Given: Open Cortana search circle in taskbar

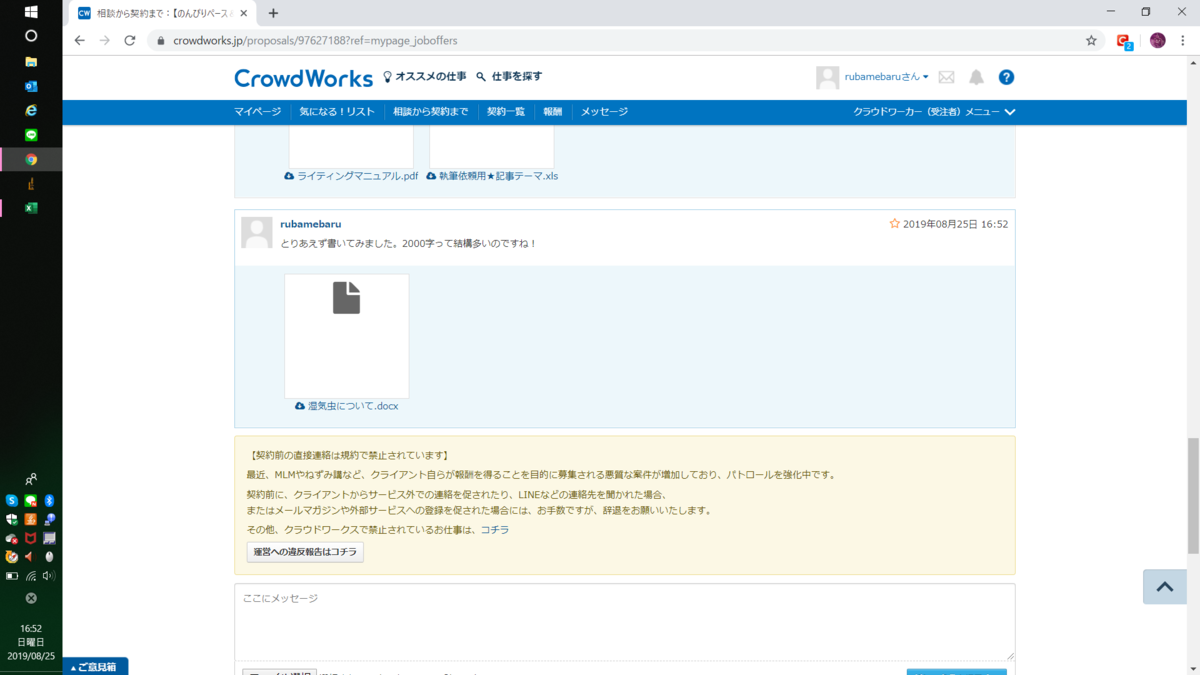Looking at the screenshot, I should coord(31,36).
